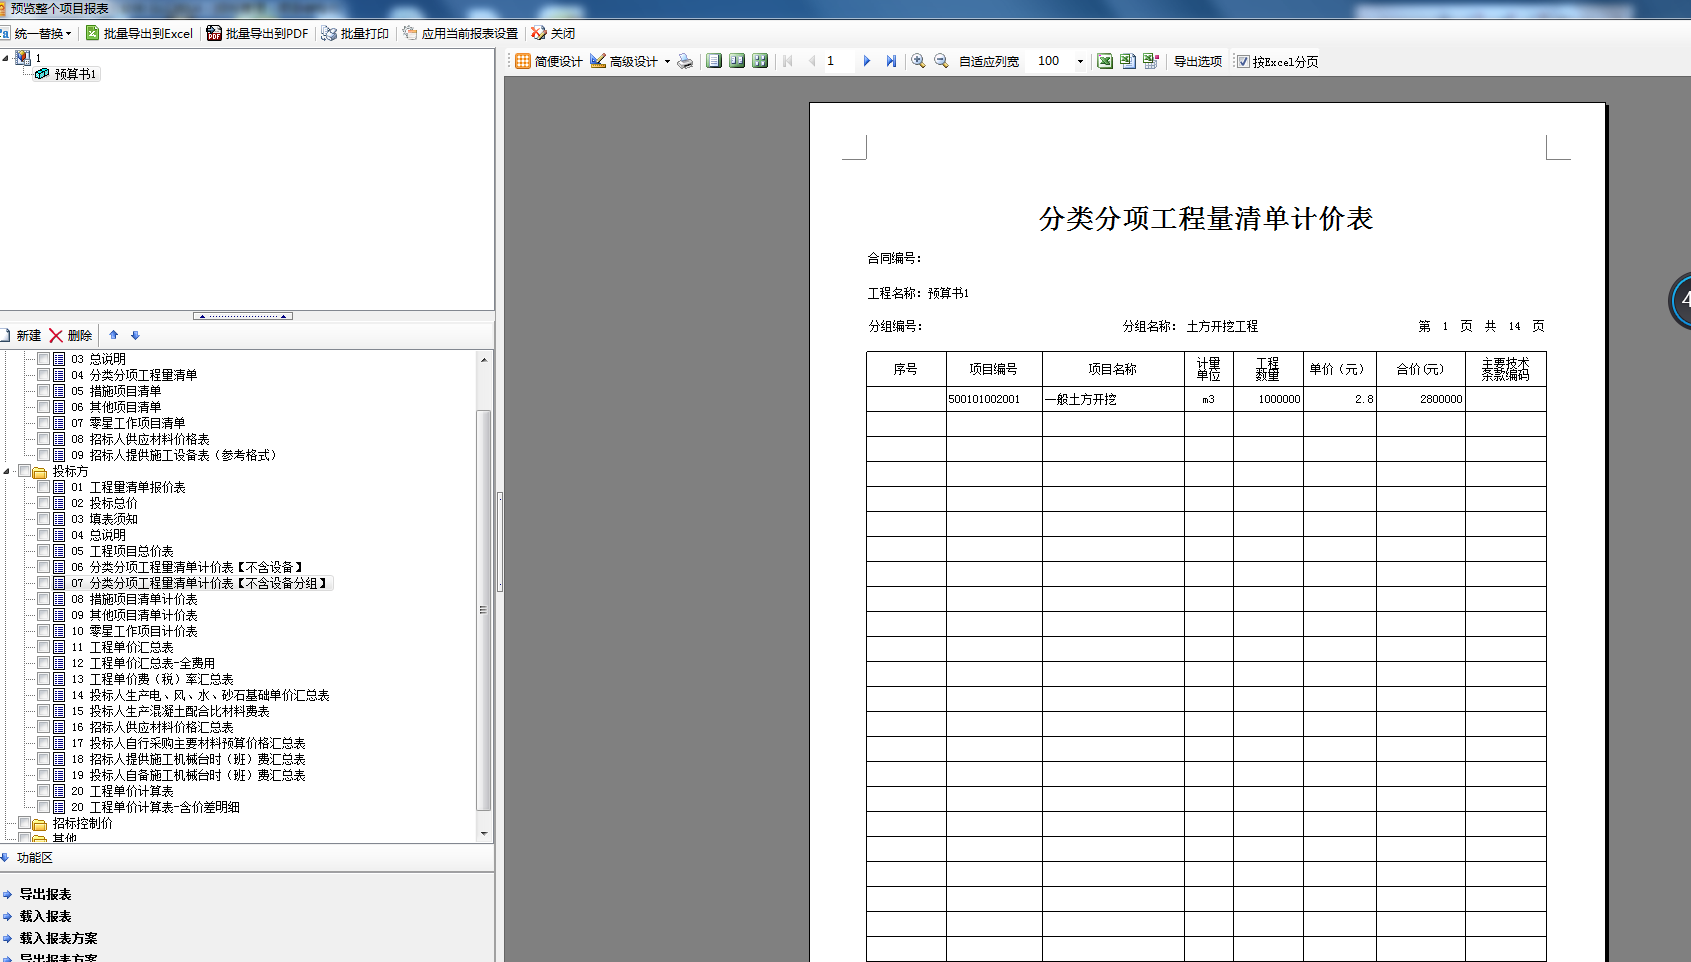Open the zoom percentage dropdown arrow
This screenshot has height=962, width=1691.
[1080, 61]
